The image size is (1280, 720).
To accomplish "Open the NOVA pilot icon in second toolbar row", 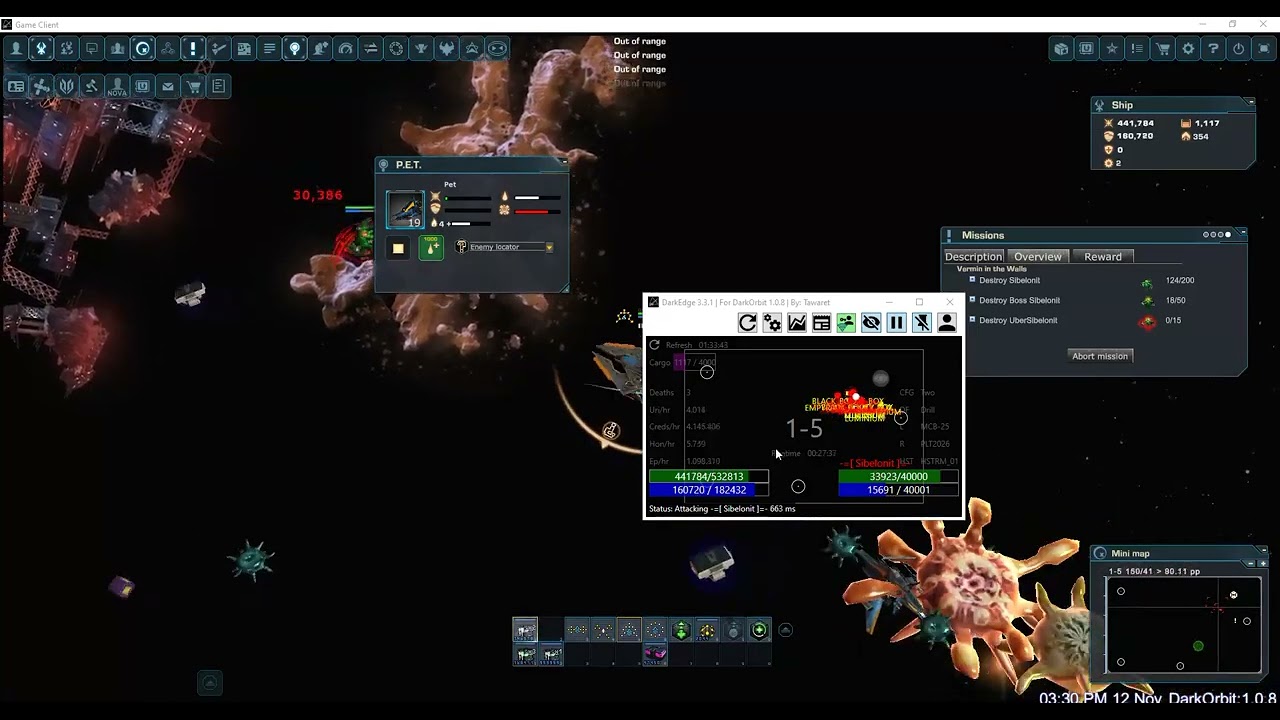I will tap(117, 86).
